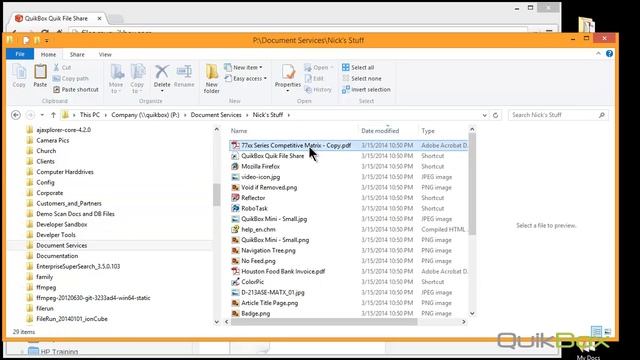Viewport: 640px width, 360px height.
Task: Click the Copy ribbon icon
Action: pos(19,76)
